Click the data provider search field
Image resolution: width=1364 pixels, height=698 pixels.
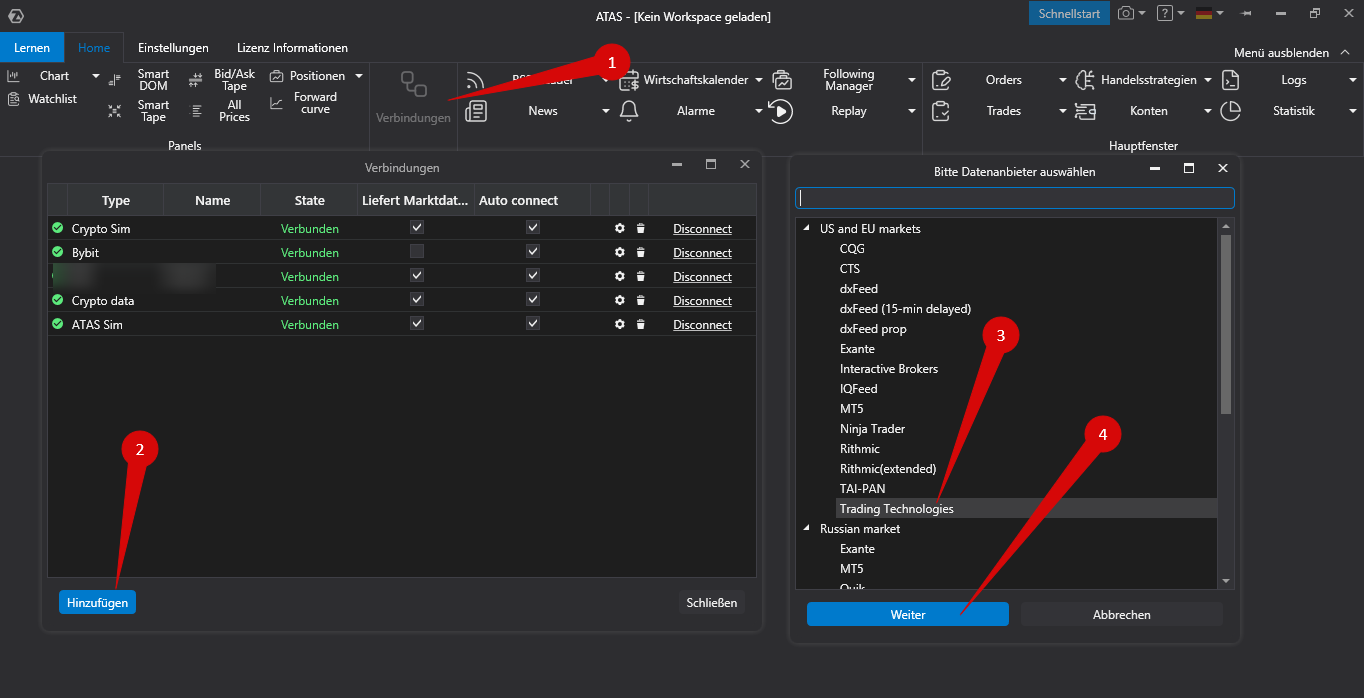coord(1015,198)
